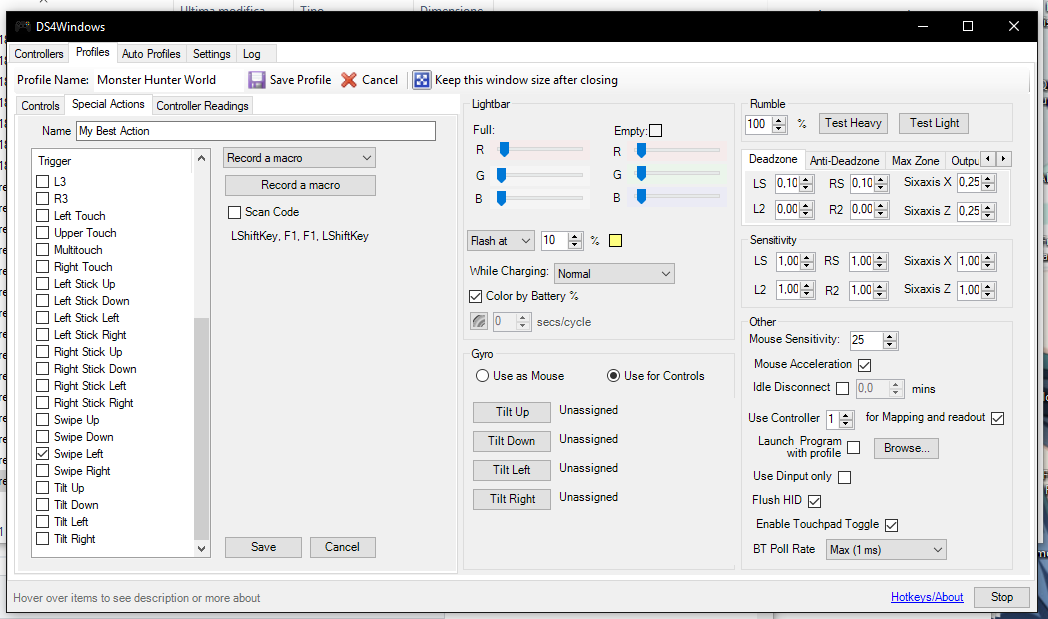Toggle the Mouse Acceleration checkbox
Viewport: 1048px width, 619px height.
pos(864,365)
